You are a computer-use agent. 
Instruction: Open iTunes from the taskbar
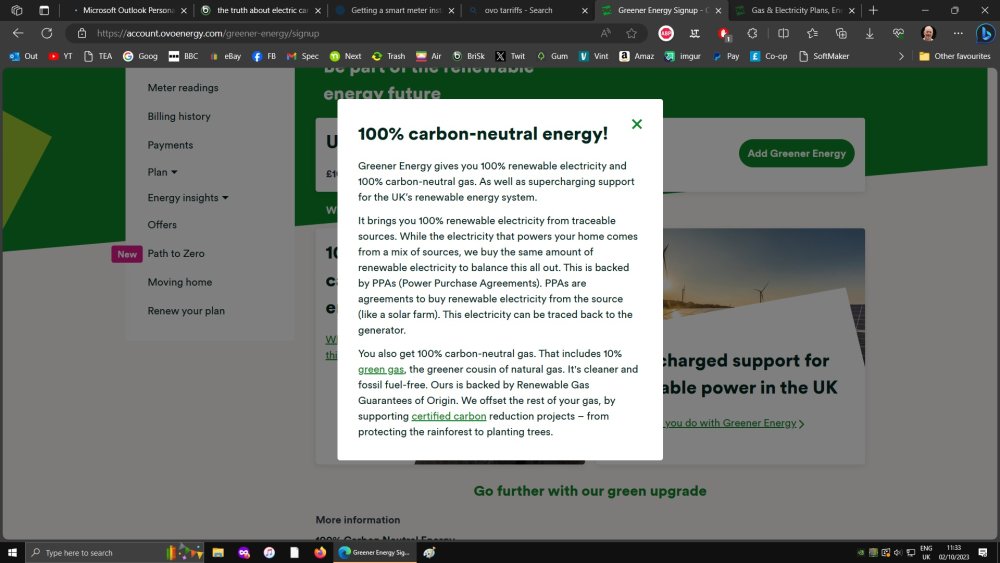(269, 552)
